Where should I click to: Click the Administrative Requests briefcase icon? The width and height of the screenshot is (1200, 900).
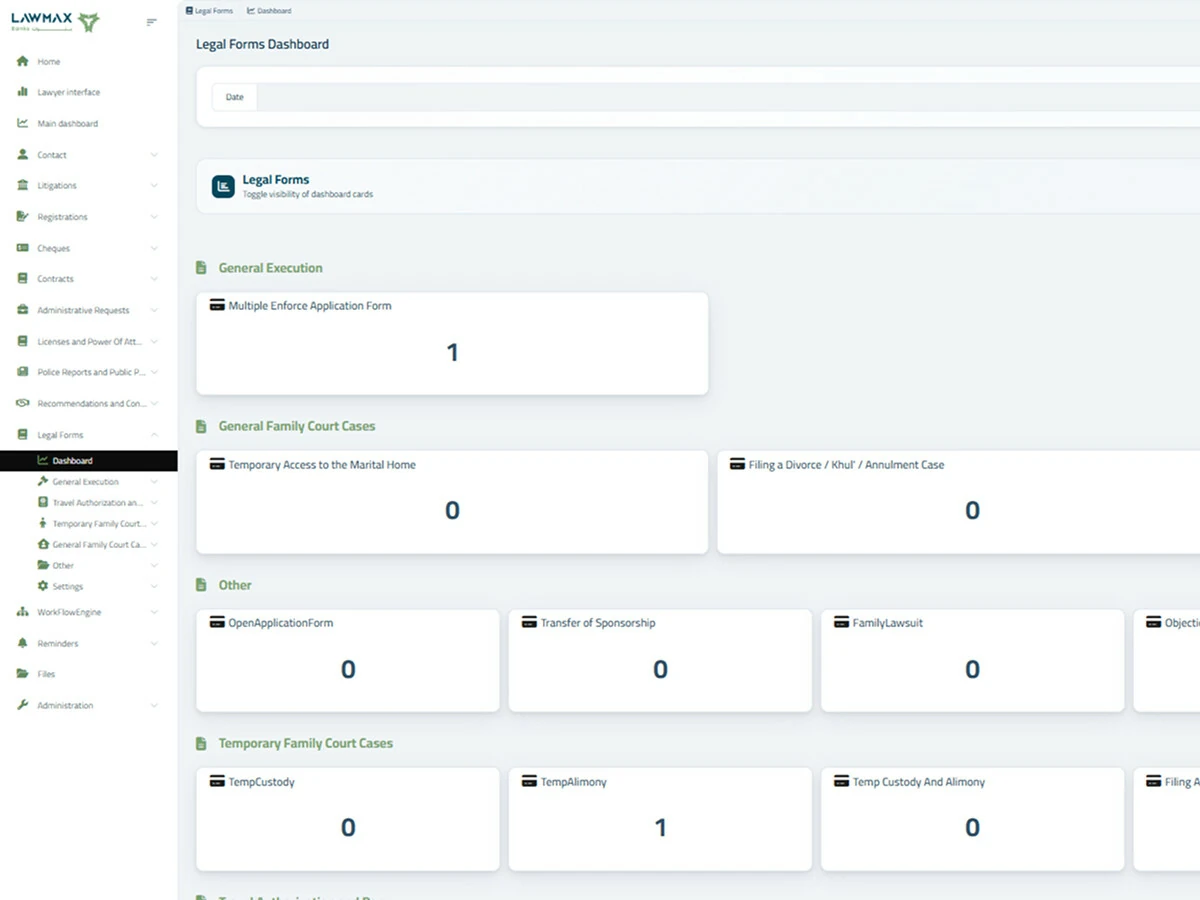22,310
